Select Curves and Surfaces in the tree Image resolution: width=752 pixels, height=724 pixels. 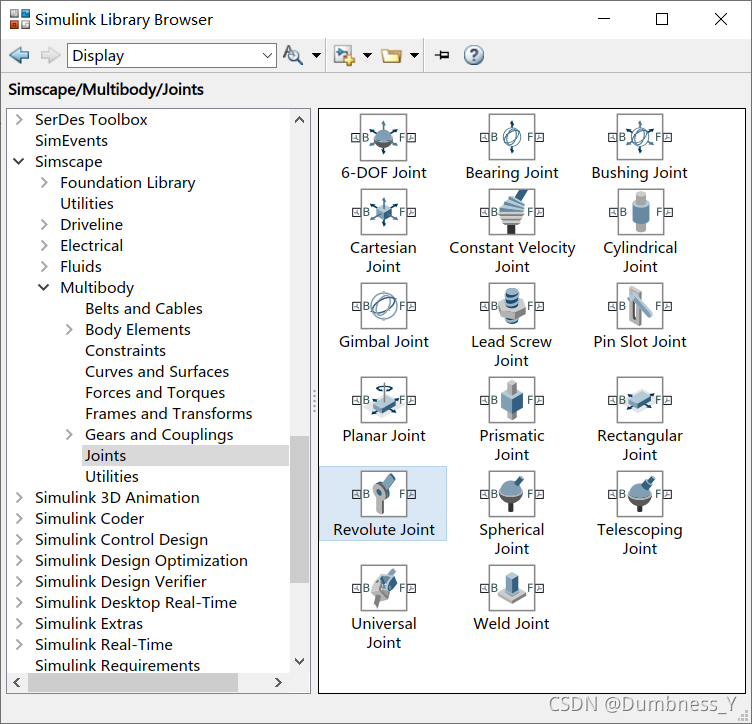pos(157,372)
